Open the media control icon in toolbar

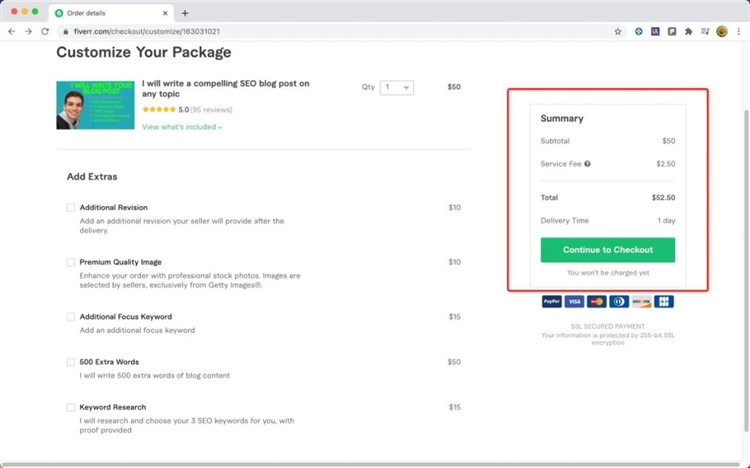pyautogui.click(x=705, y=31)
